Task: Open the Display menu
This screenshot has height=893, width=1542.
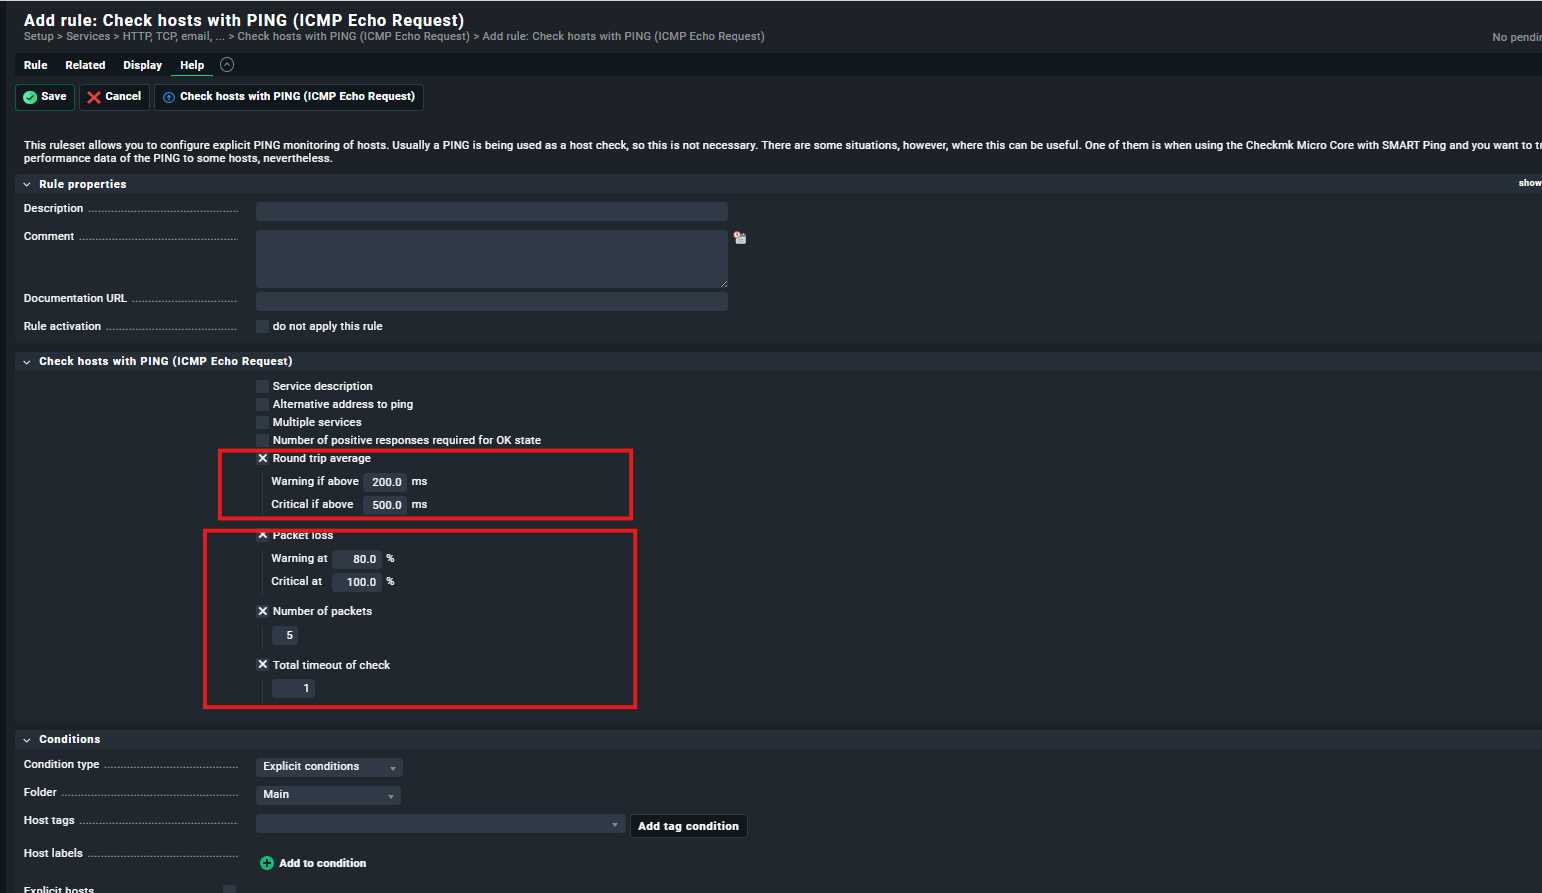Action: pos(142,65)
